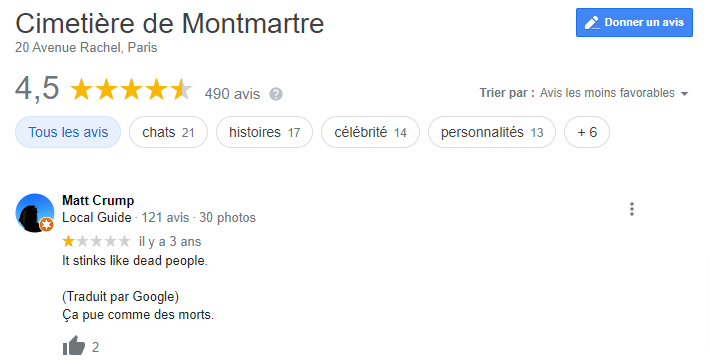This screenshot has width=710, height=364.
Task: Click the 121 avis · 30 photos reviewer info
Action: pyautogui.click(x=198, y=218)
